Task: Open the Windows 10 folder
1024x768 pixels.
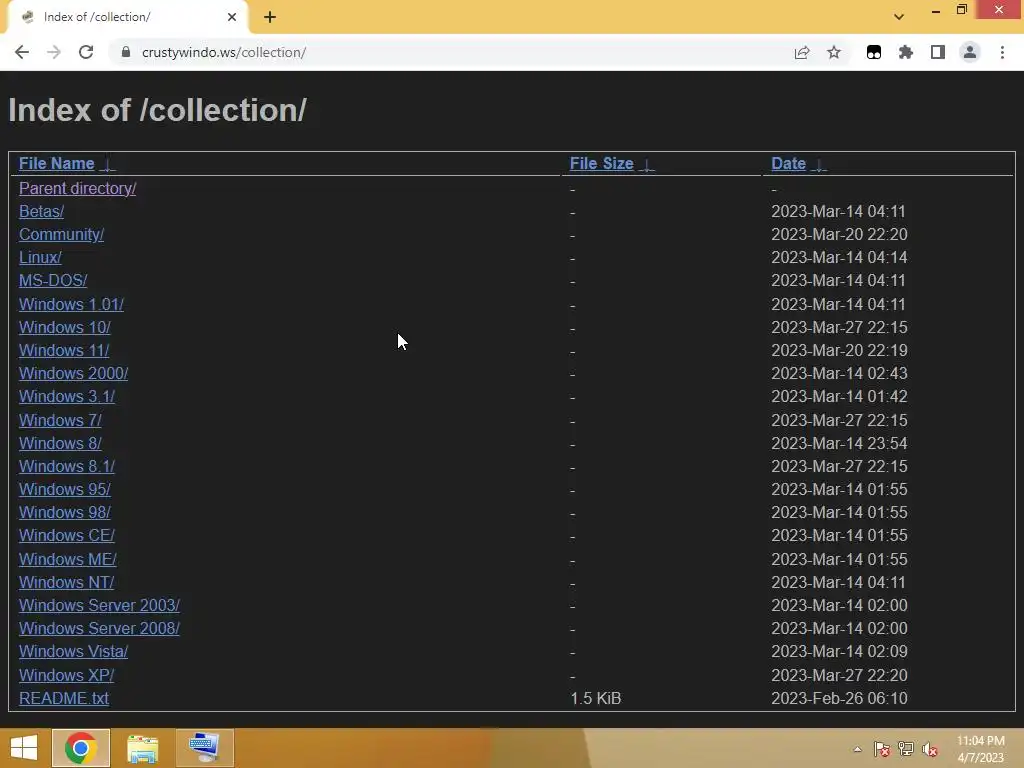Action: [65, 327]
